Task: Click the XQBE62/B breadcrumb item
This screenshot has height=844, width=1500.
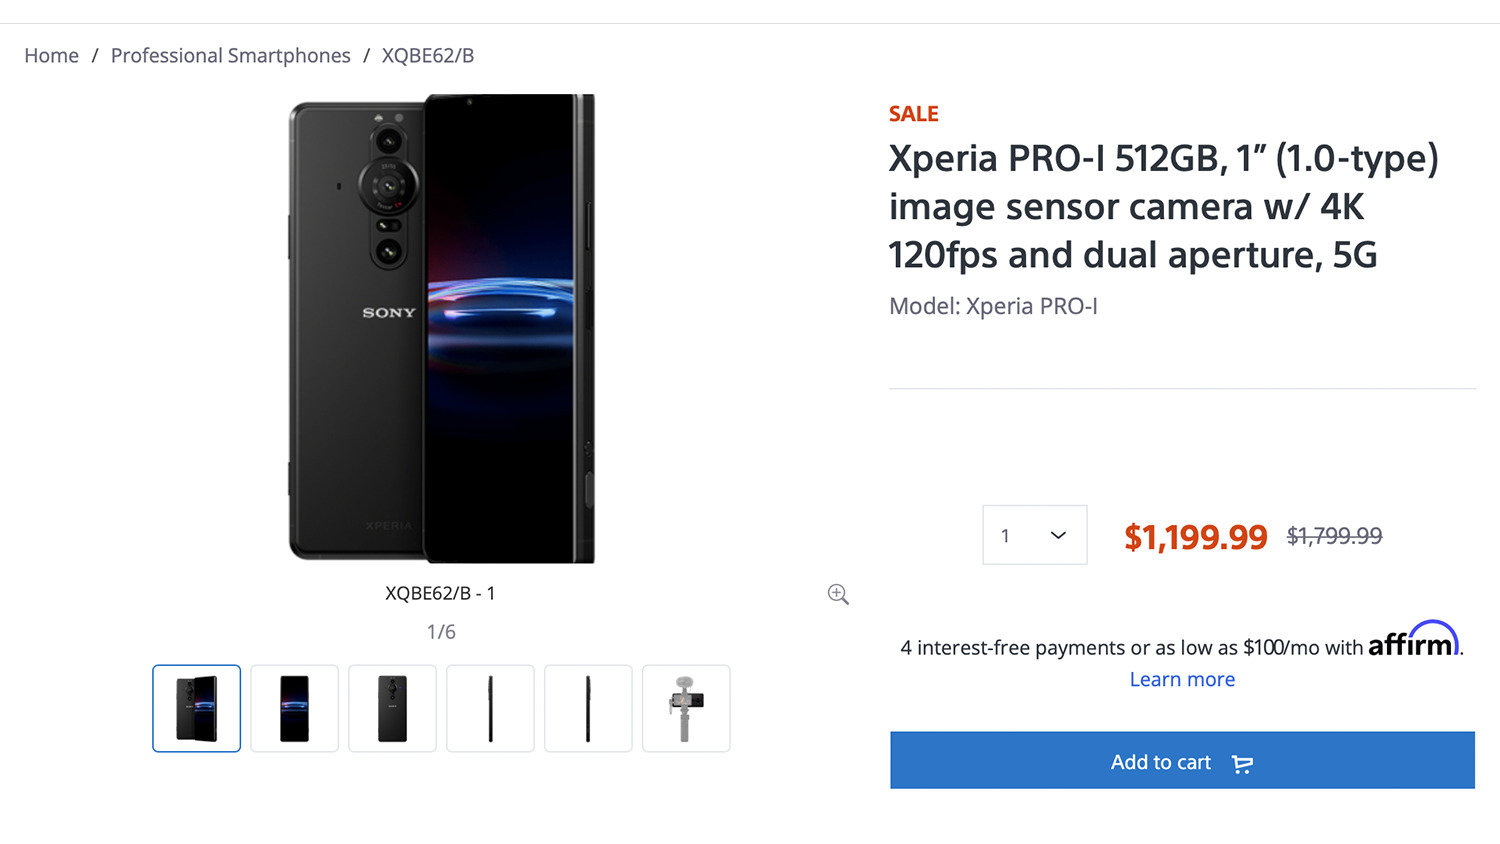Action: [427, 56]
